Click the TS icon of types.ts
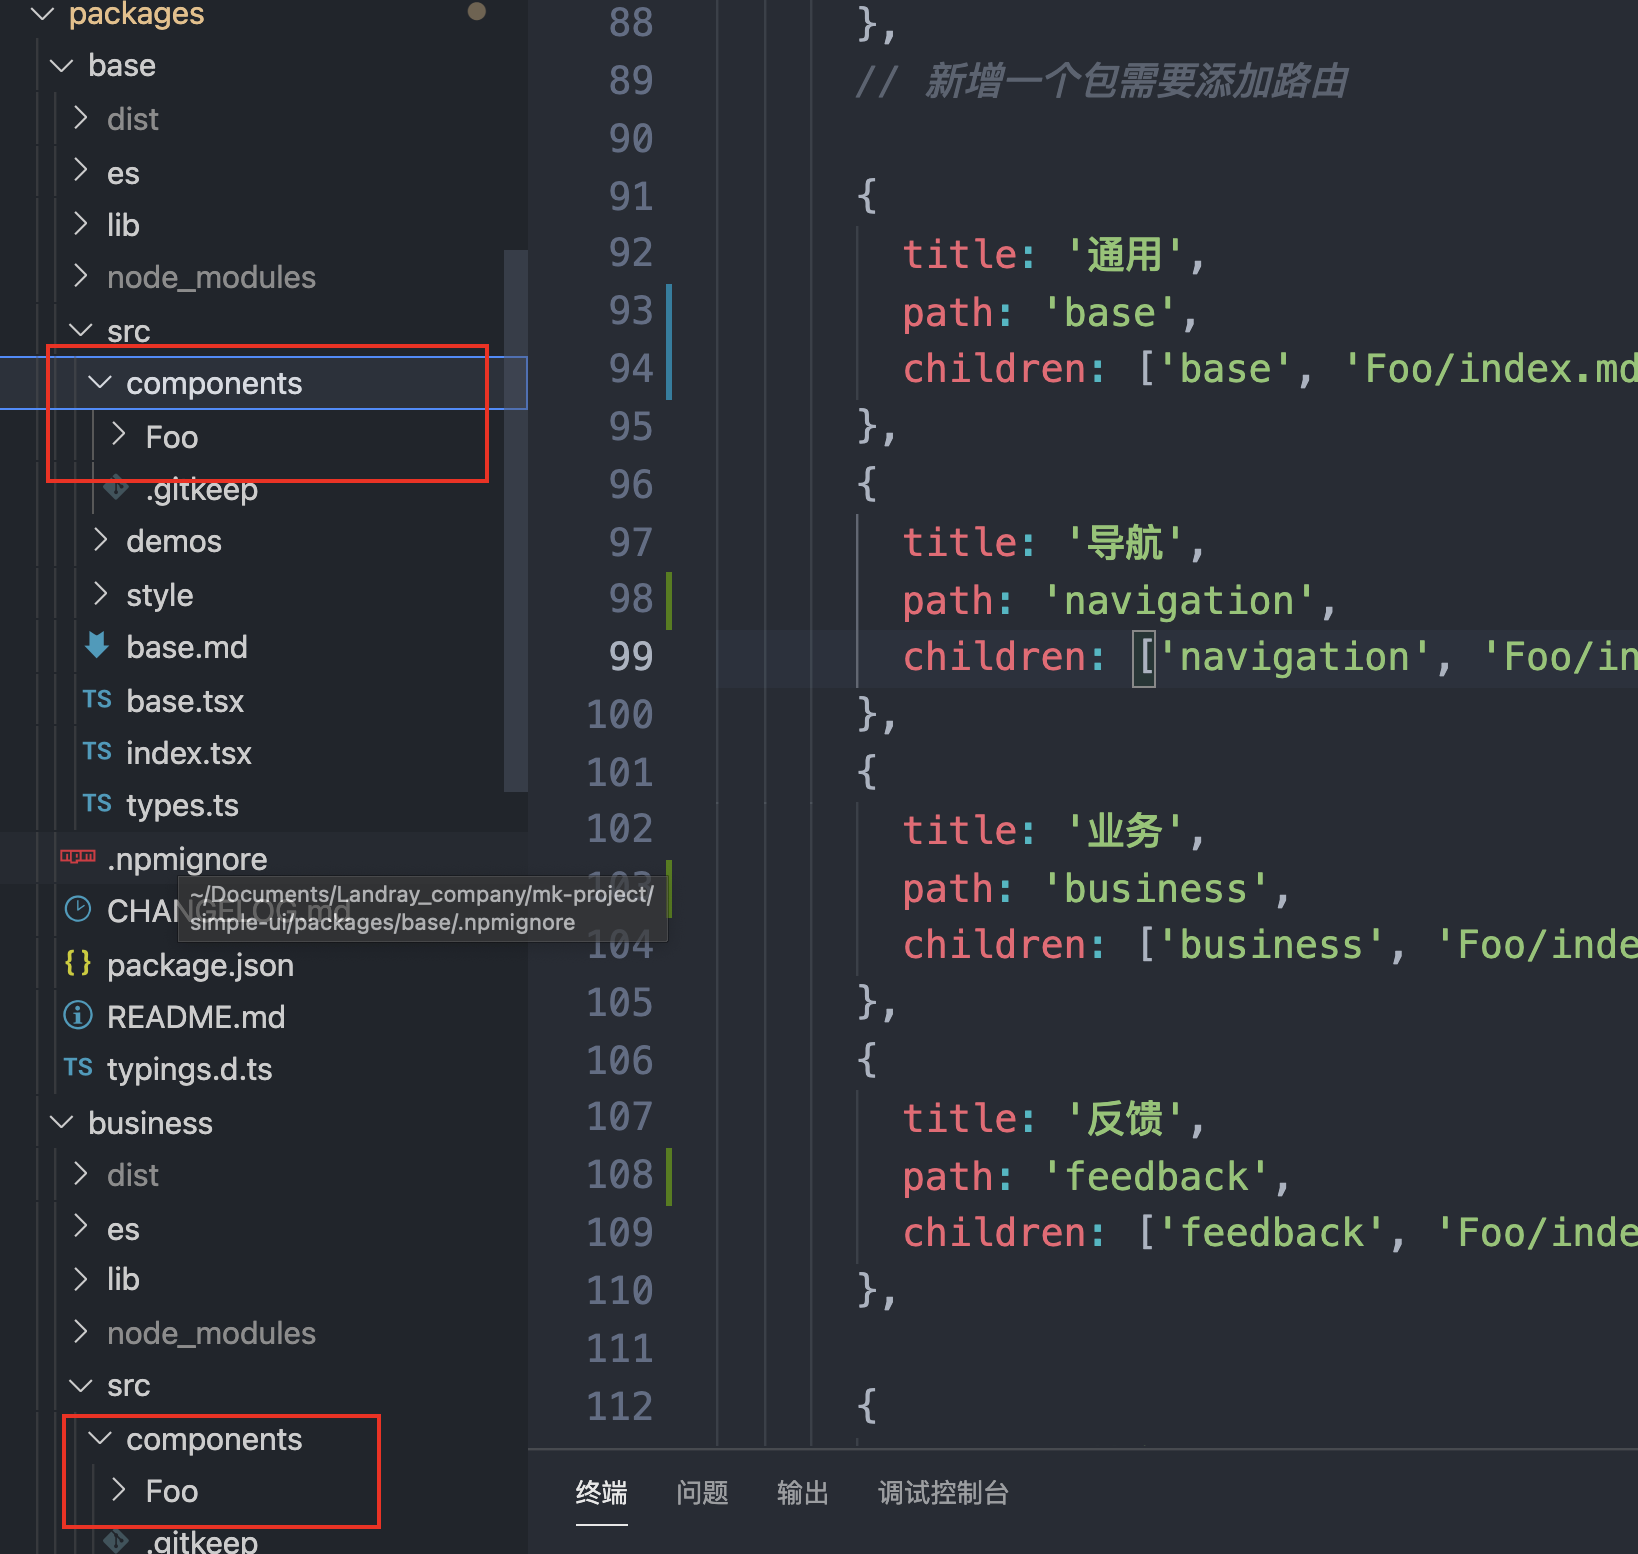This screenshot has height=1554, width=1638. 97,804
